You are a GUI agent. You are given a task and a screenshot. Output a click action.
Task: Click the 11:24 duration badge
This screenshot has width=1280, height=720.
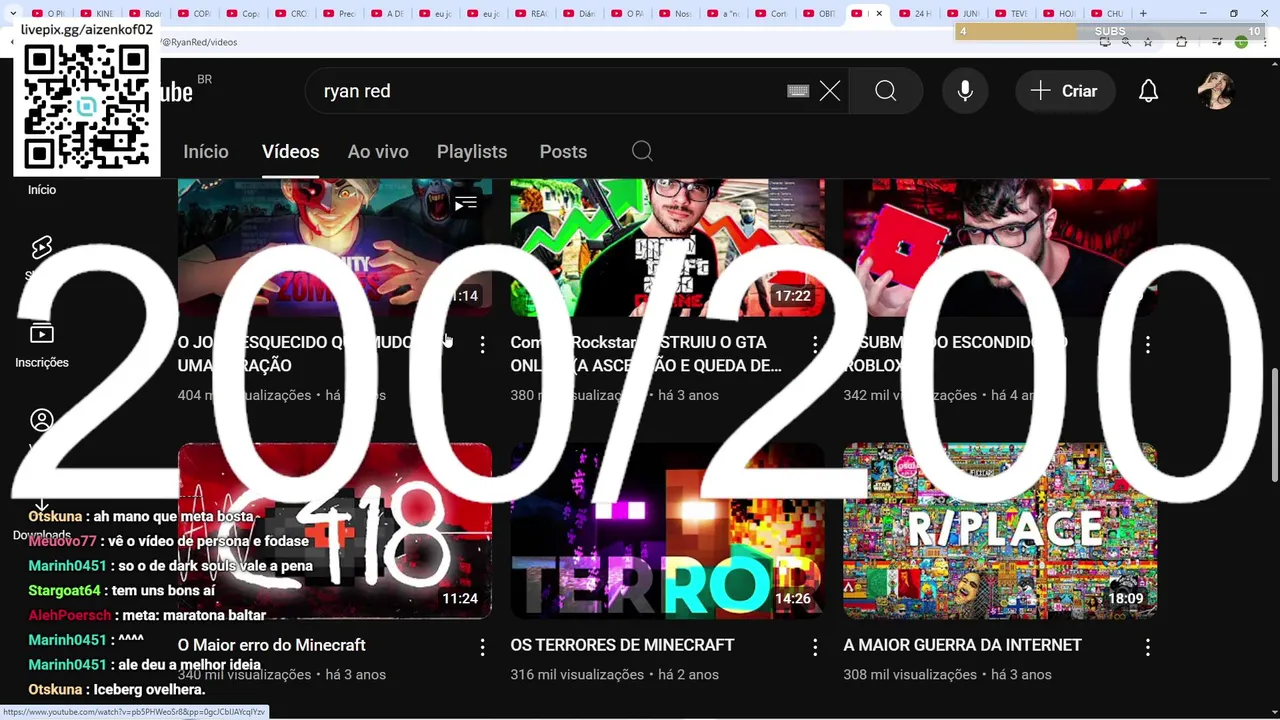click(x=460, y=598)
